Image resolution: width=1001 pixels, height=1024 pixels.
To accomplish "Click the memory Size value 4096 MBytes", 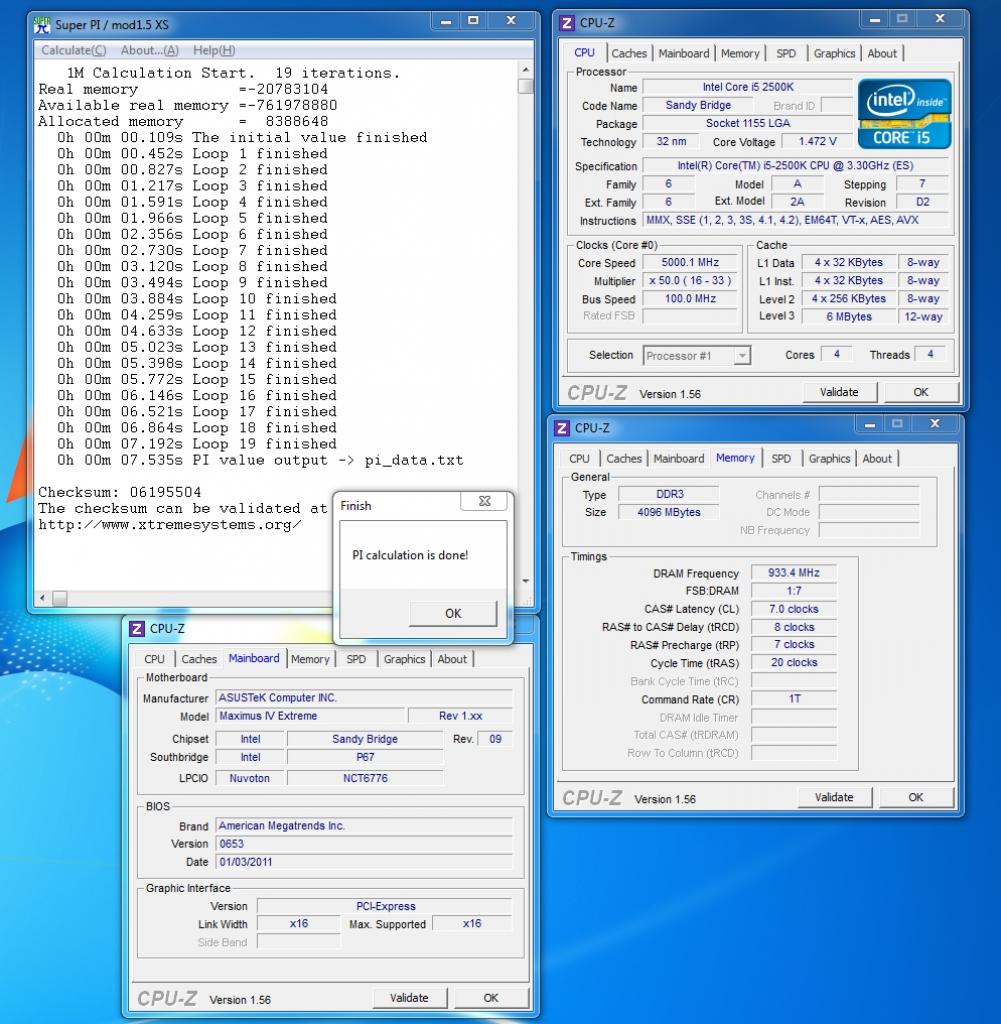I will (669, 512).
